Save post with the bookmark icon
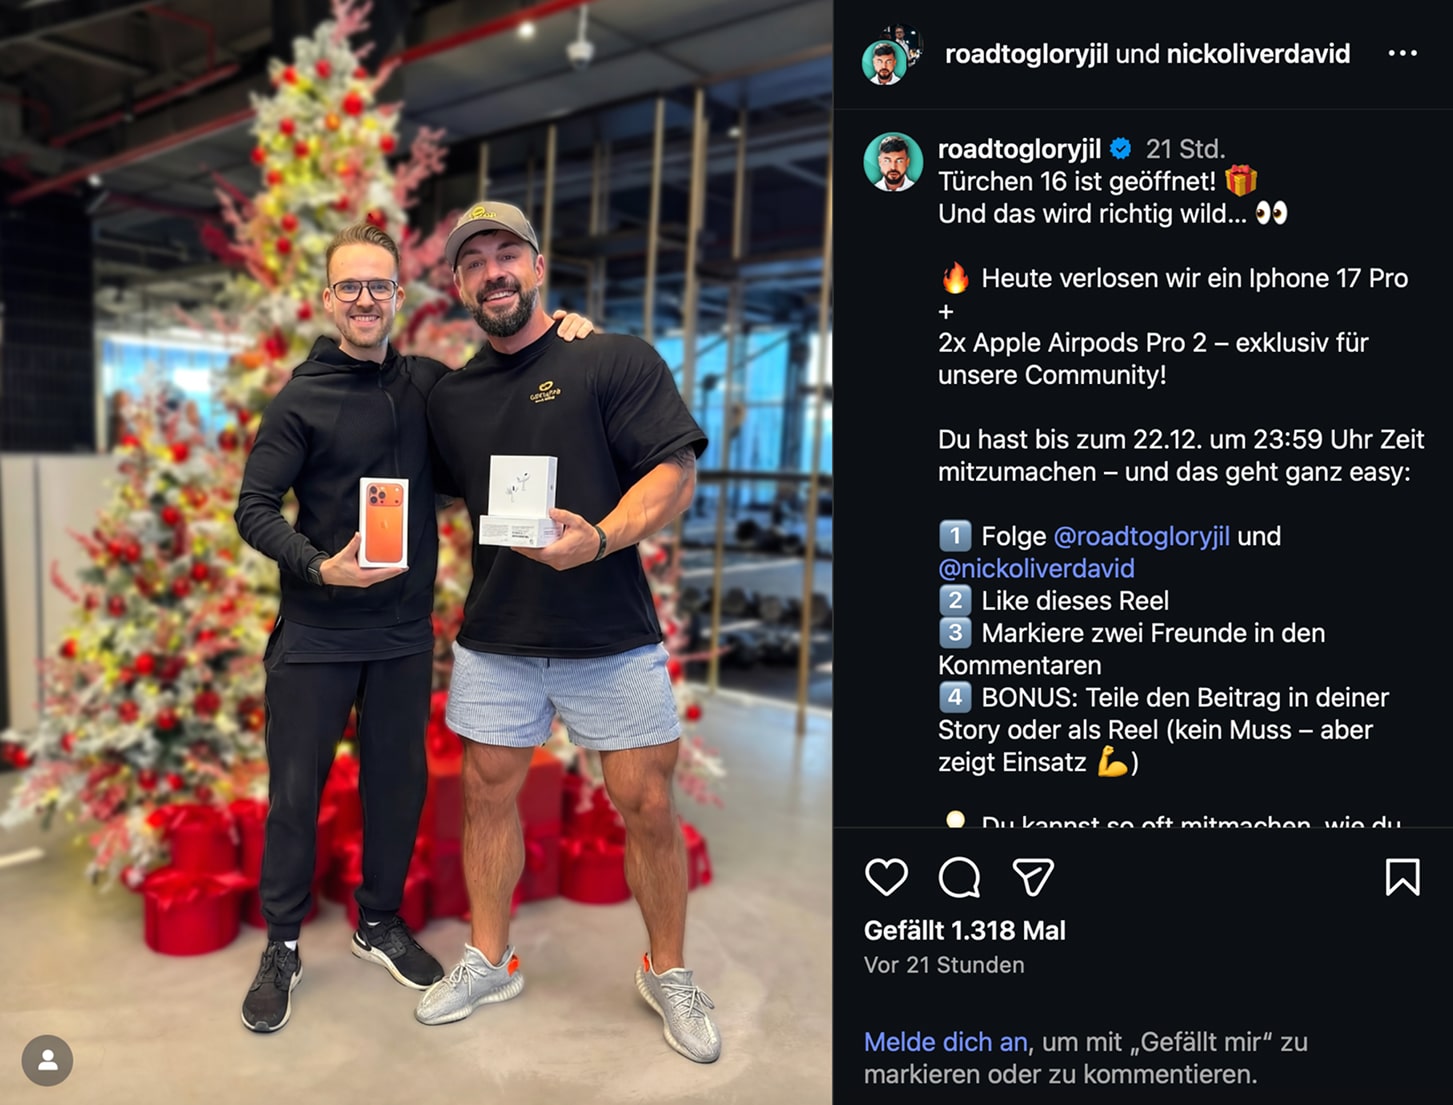 [x=1402, y=877]
